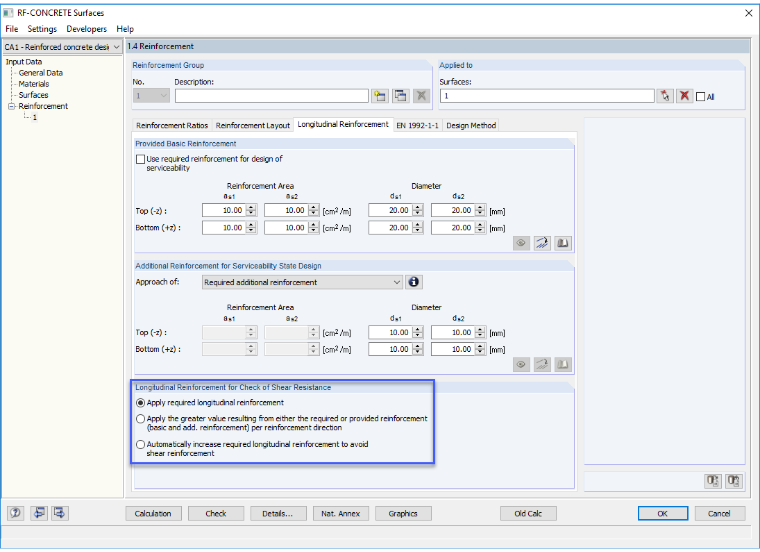The height and width of the screenshot is (552, 760).
Task: Click Top ds1 basic diameter field
Action: click(390, 210)
